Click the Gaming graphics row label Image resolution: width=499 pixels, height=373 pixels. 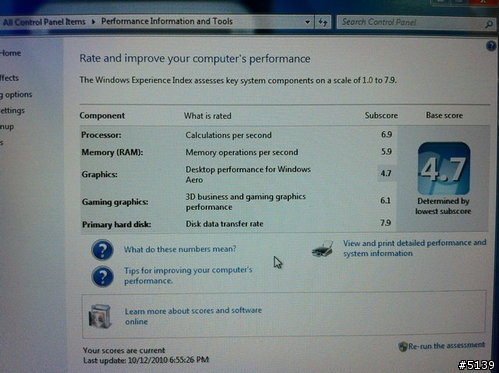115,202
